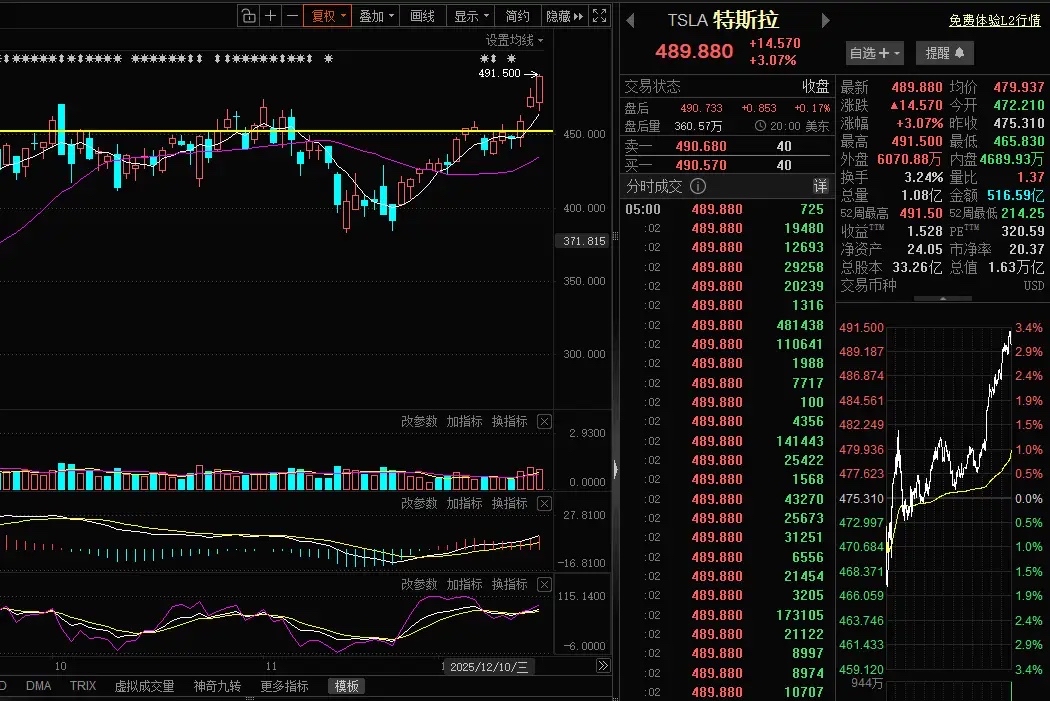
Task: Open the 显示 display dropdown
Action: click(x=471, y=15)
